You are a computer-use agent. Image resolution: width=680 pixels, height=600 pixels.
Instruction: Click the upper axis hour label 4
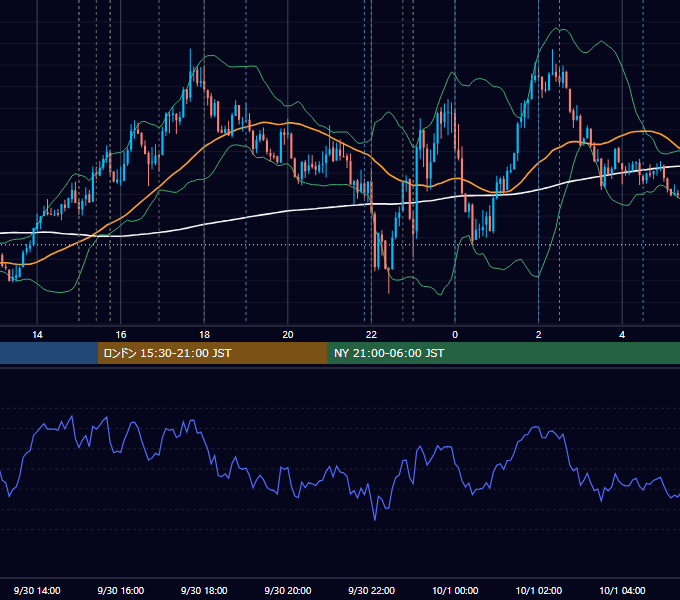(x=622, y=335)
